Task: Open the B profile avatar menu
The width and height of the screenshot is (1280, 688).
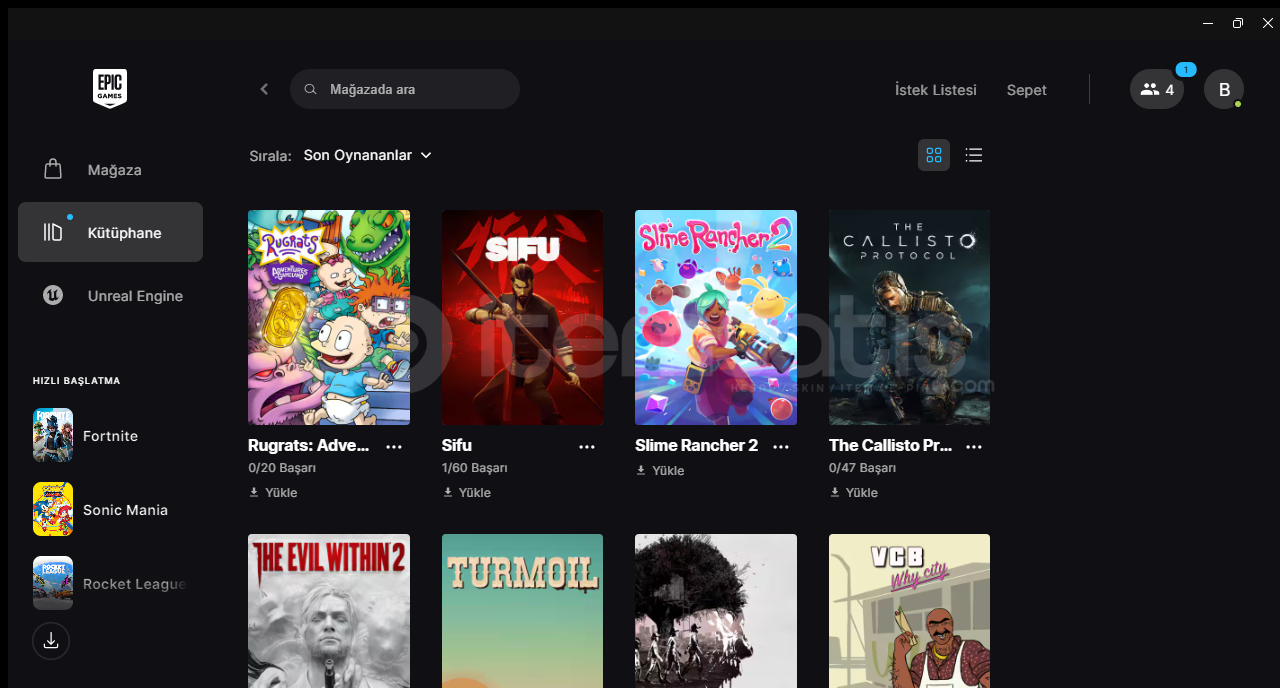Action: pos(1224,89)
